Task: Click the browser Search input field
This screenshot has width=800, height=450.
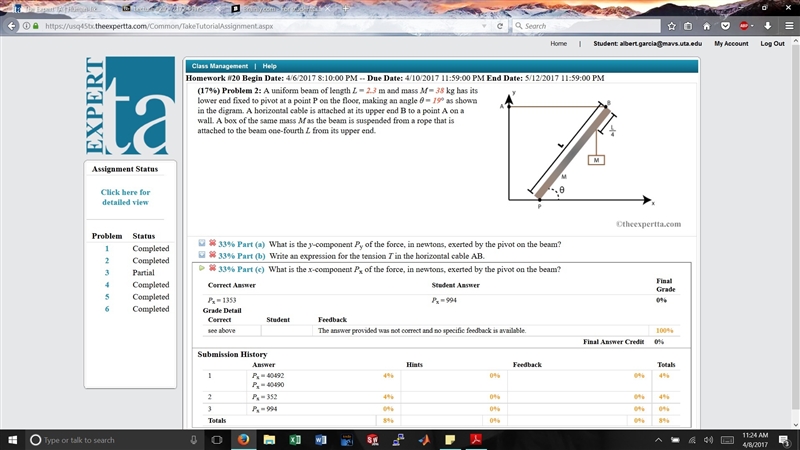Action: tap(587, 26)
